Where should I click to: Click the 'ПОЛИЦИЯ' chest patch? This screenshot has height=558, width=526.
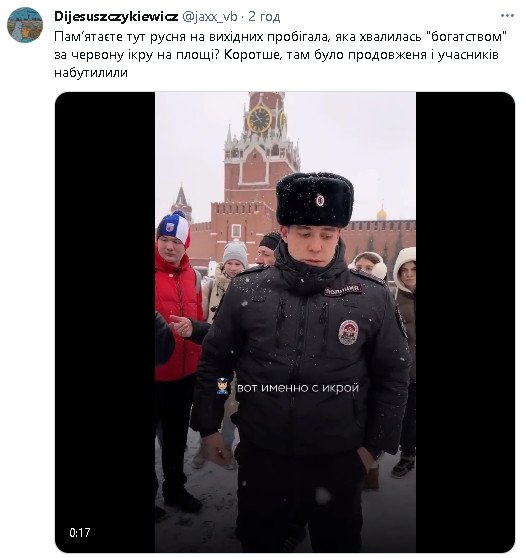[x=343, y=289]
